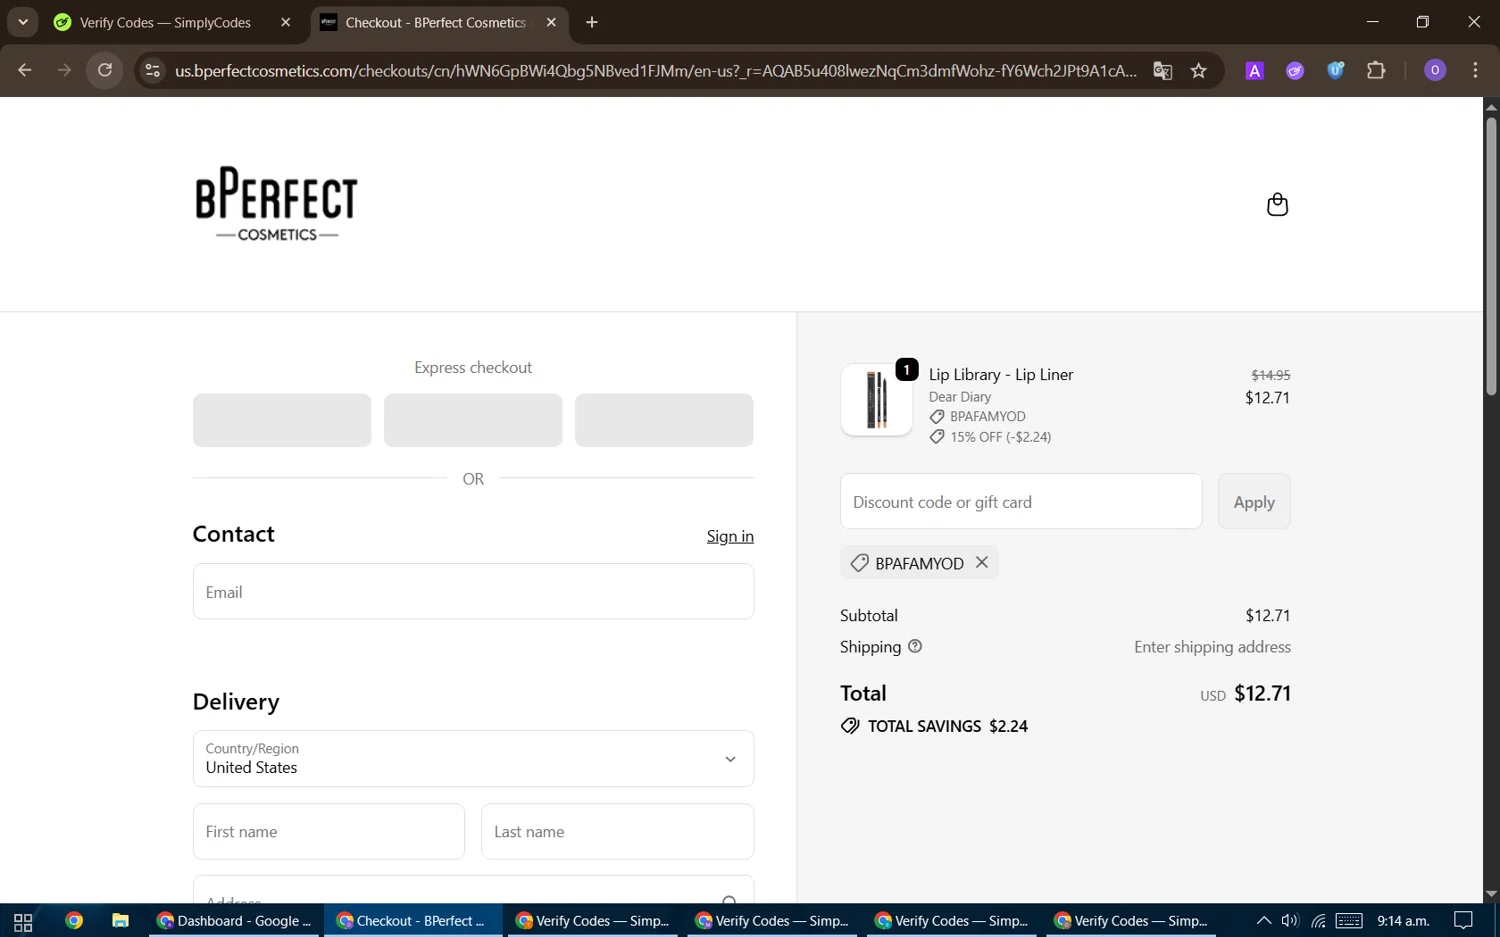The width and height of the screenshot is (1500, 937).
Task: Go forward in browser history
Action: 64,70
